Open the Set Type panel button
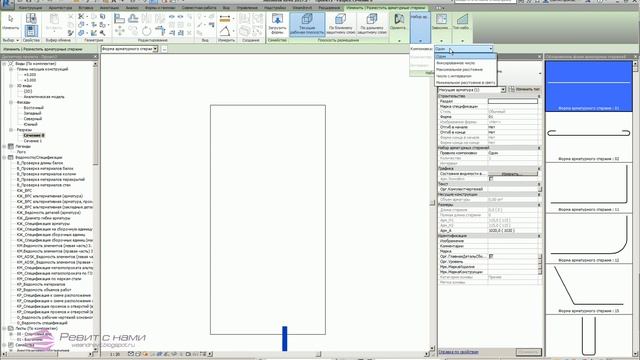640x360 pixels. tap(462, 27)
